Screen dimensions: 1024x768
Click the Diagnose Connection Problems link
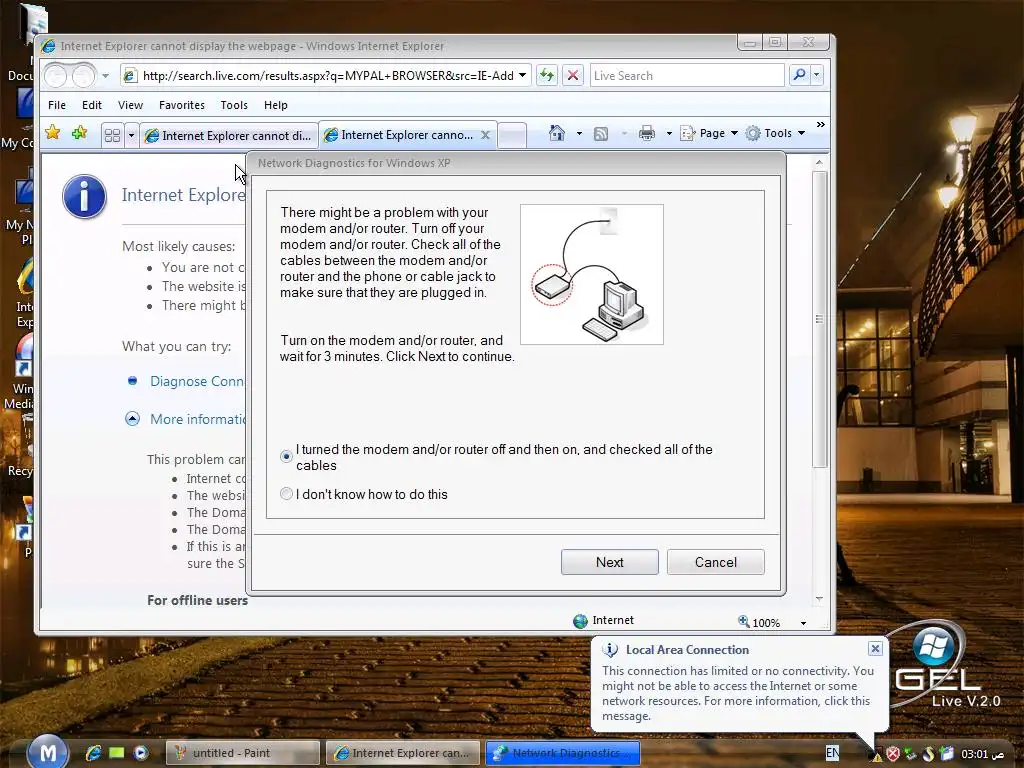(197, 381)
